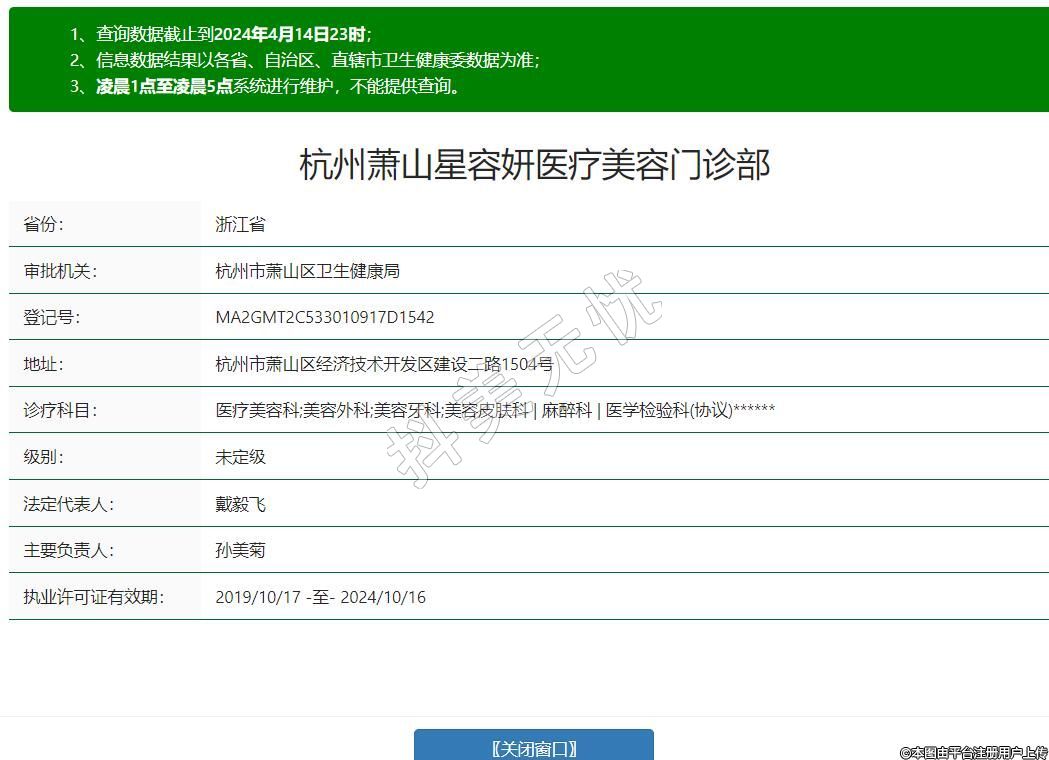The image size is (1049, 760).
Task: Click the 浙江省 value
Action: pos(240,224)
